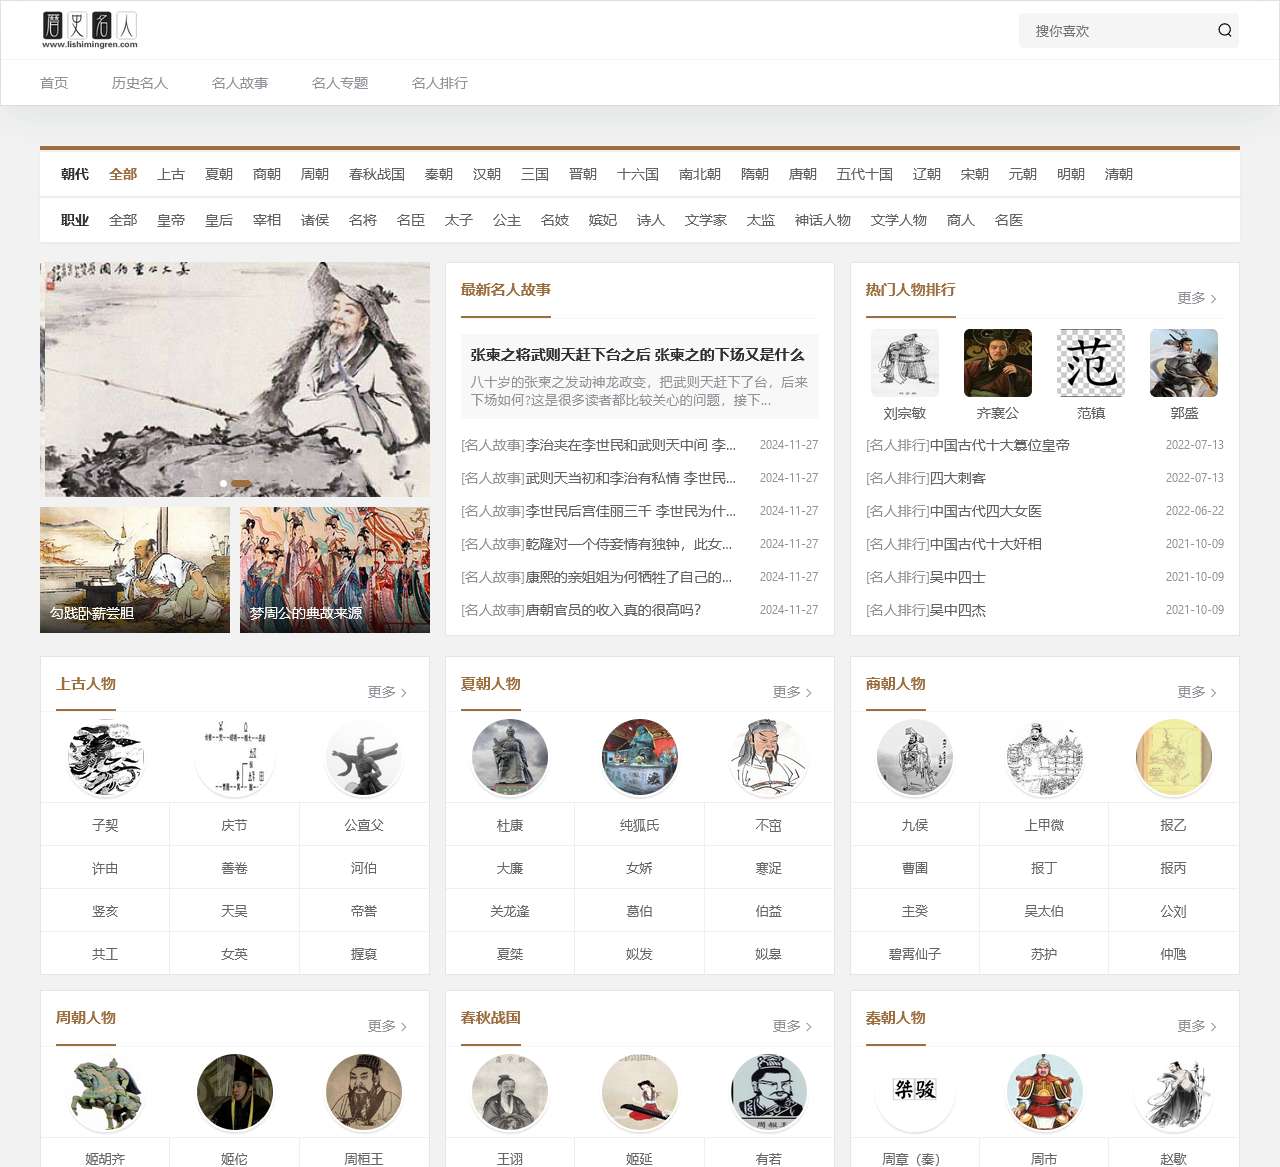Click the search magnifier icon

click(1223, 30)
